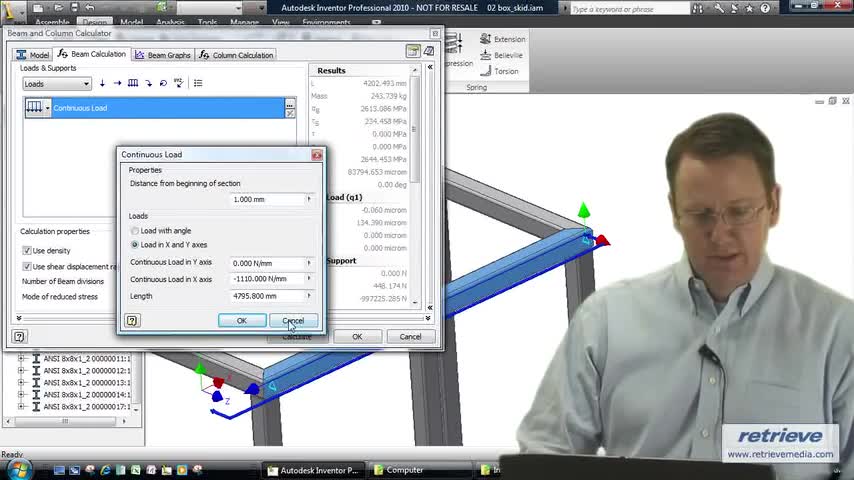Screen dimensions: 854x480
Task: Open load type dropdown on Continuous Load row
Action: coord(47,108)
